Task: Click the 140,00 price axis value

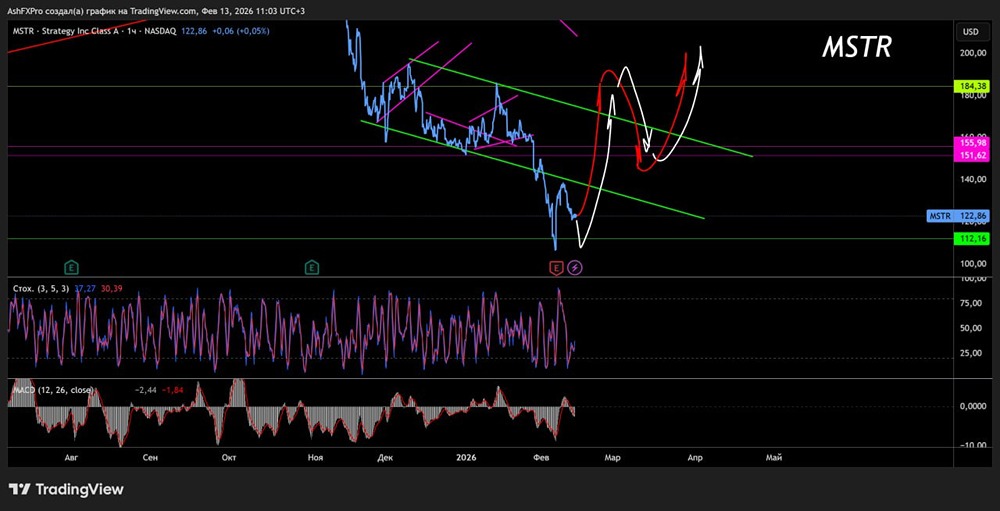Action: point(972,179)
